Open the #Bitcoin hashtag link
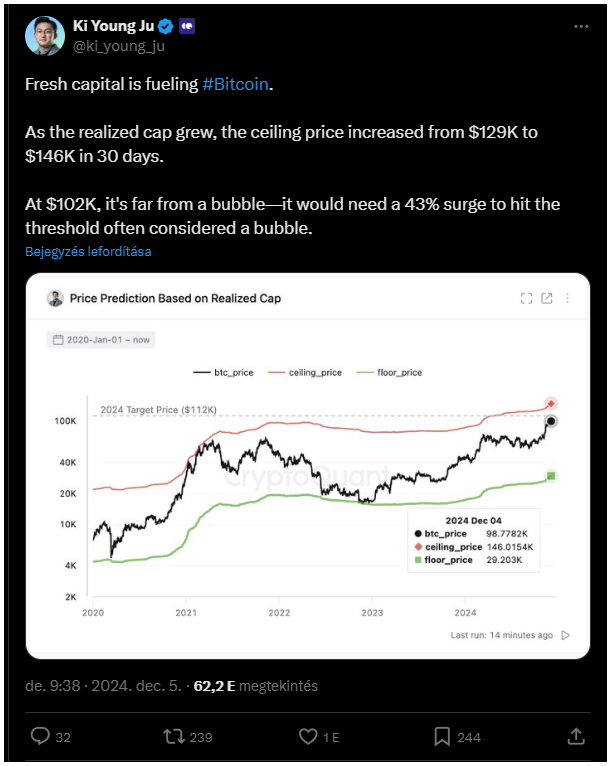 235,85
